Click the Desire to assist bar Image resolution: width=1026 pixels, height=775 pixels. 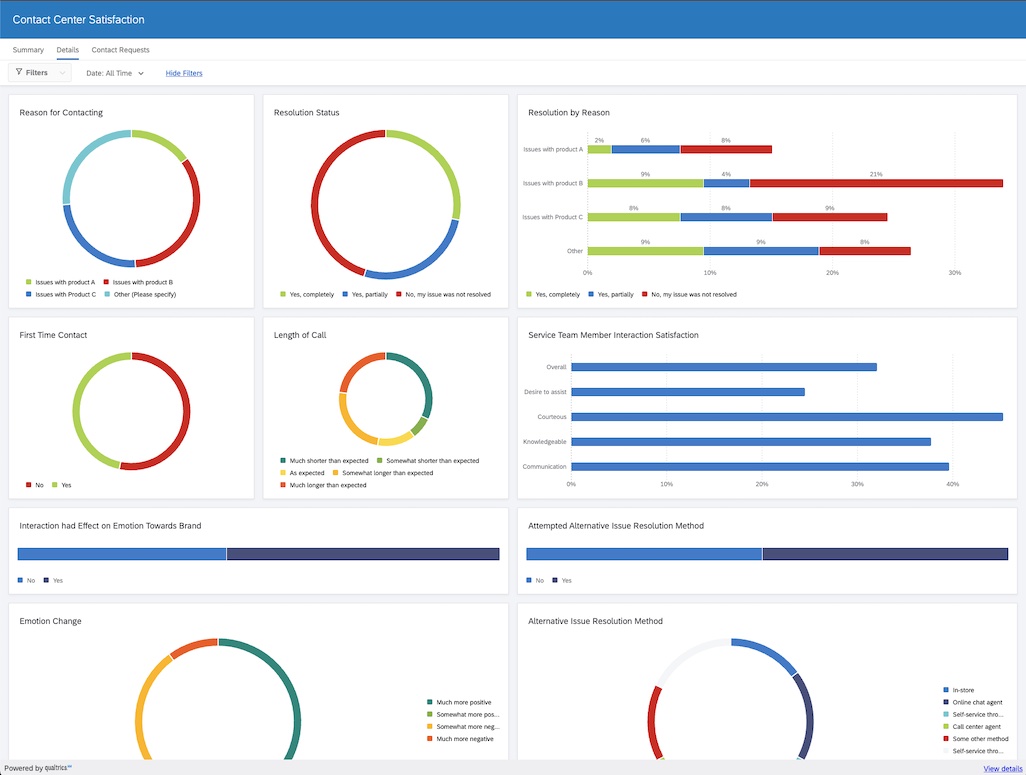pyautogui.click(x=688, y=392)
